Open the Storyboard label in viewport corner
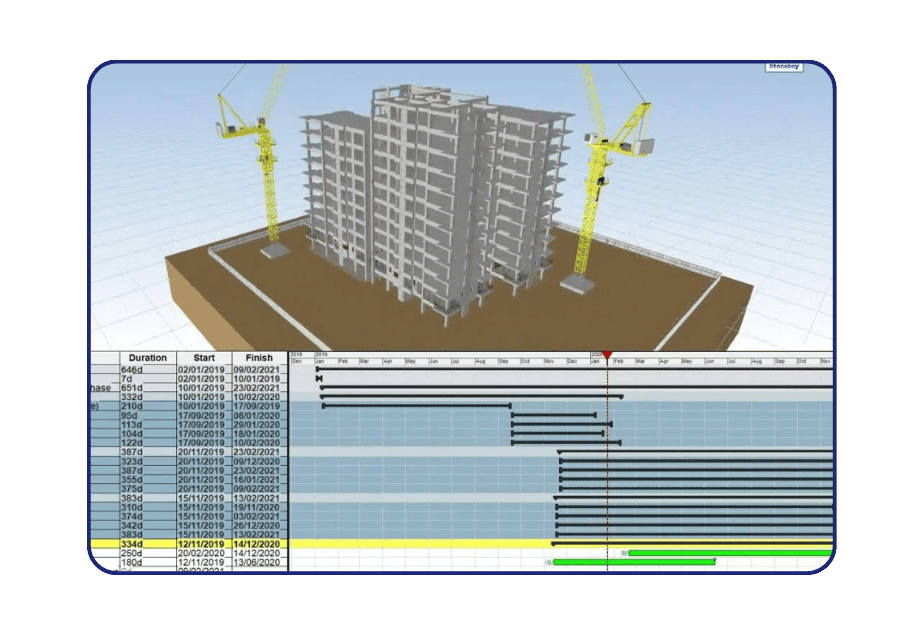Image resolution: width=924 pixels, height=635 pixels. click(x=785, y=67)
